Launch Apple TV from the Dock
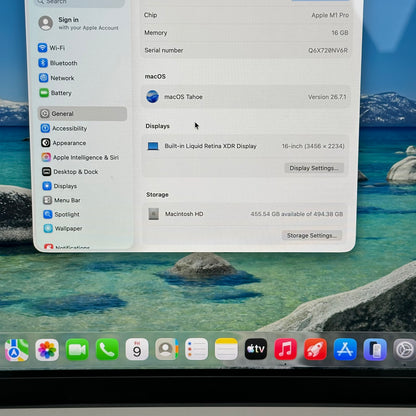 click(x=256, y=349)
